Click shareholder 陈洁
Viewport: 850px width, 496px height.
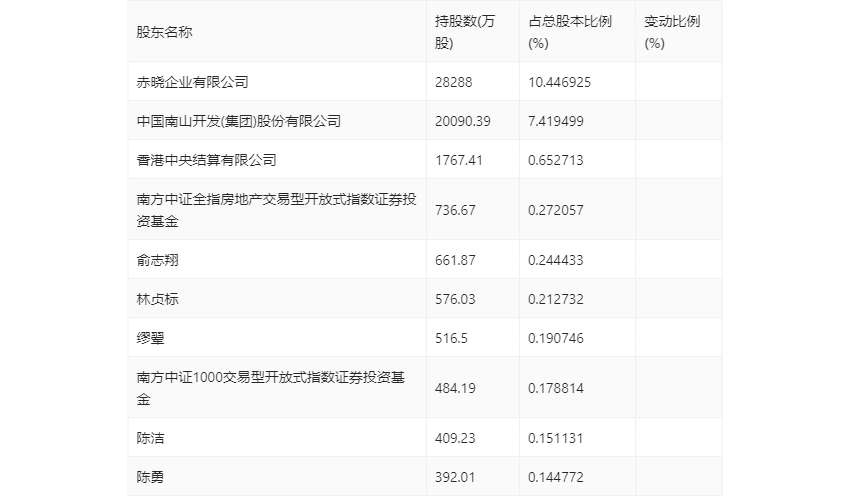(x=150, y=437)
